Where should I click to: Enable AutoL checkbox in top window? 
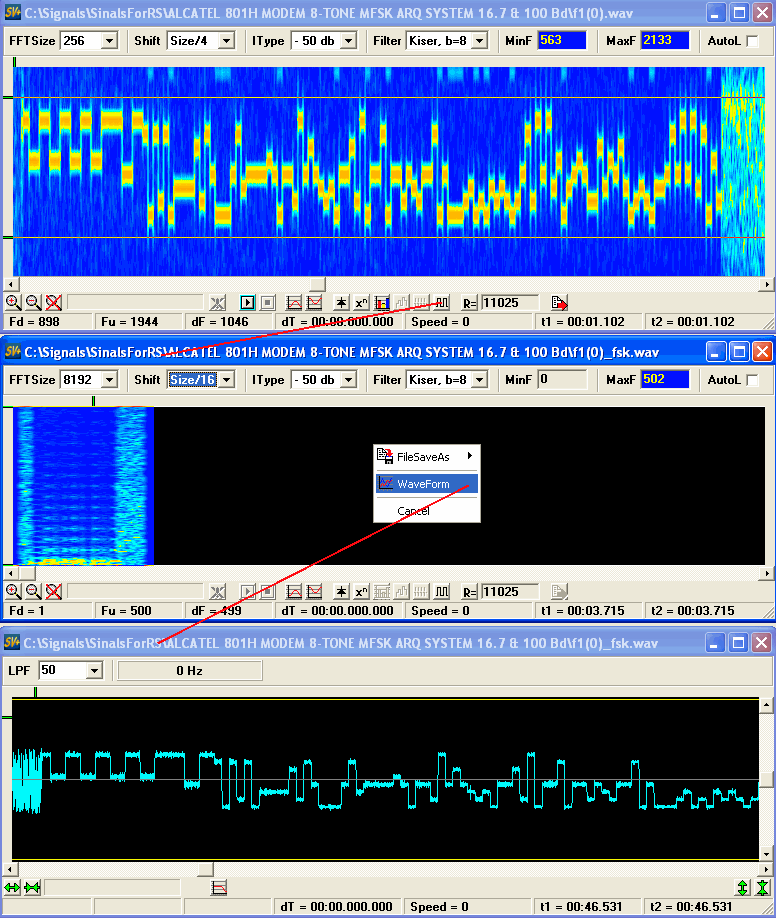[x=752, y=41]
